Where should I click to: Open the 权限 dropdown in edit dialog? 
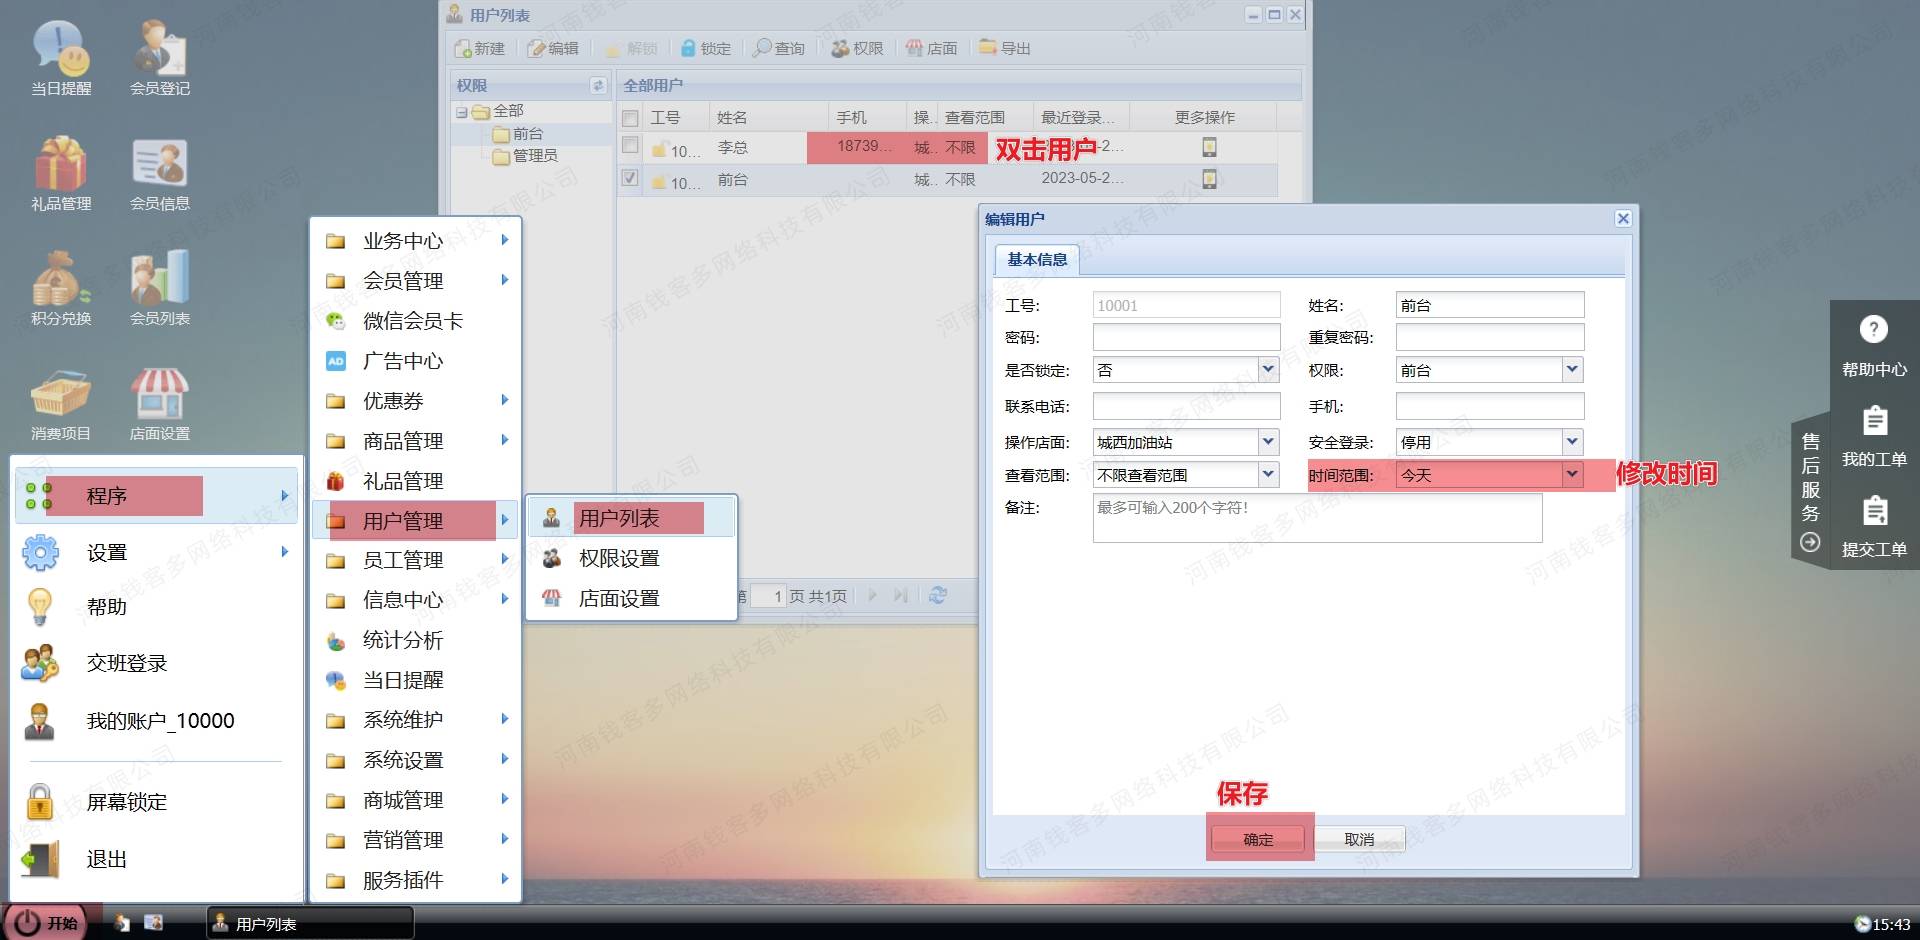pyautogui.click(x=1572, y=370)
